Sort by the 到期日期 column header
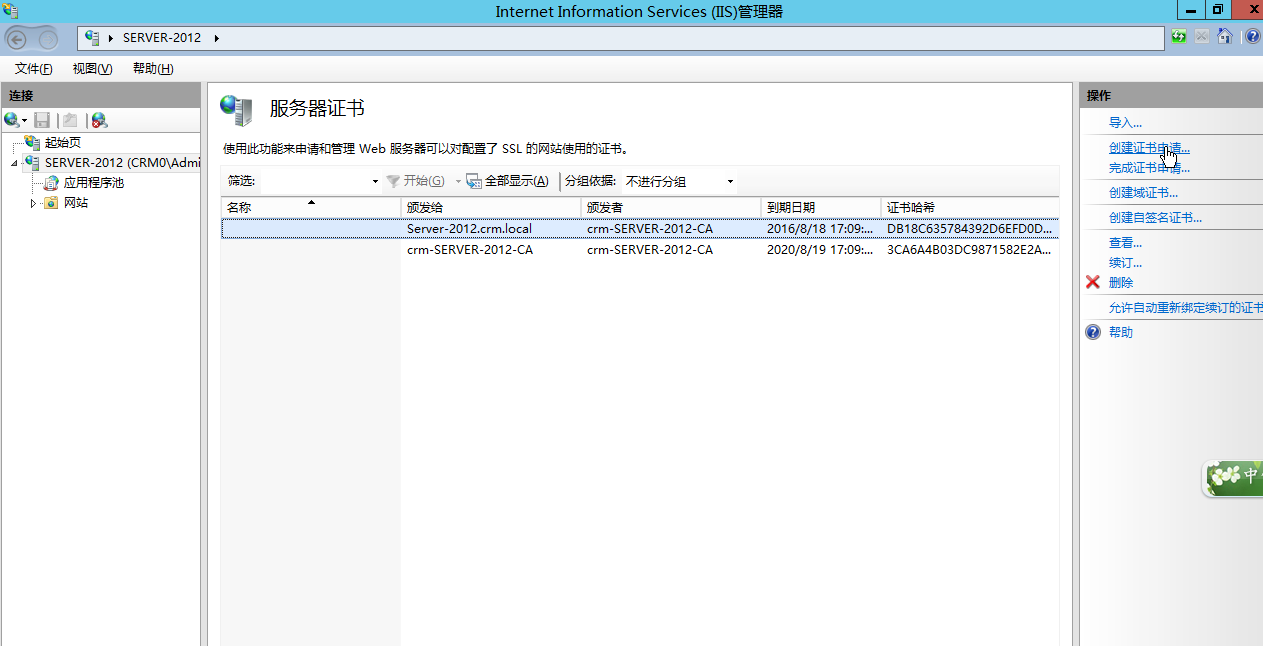Screen dimensions: 1263x646 pos(821,207)
